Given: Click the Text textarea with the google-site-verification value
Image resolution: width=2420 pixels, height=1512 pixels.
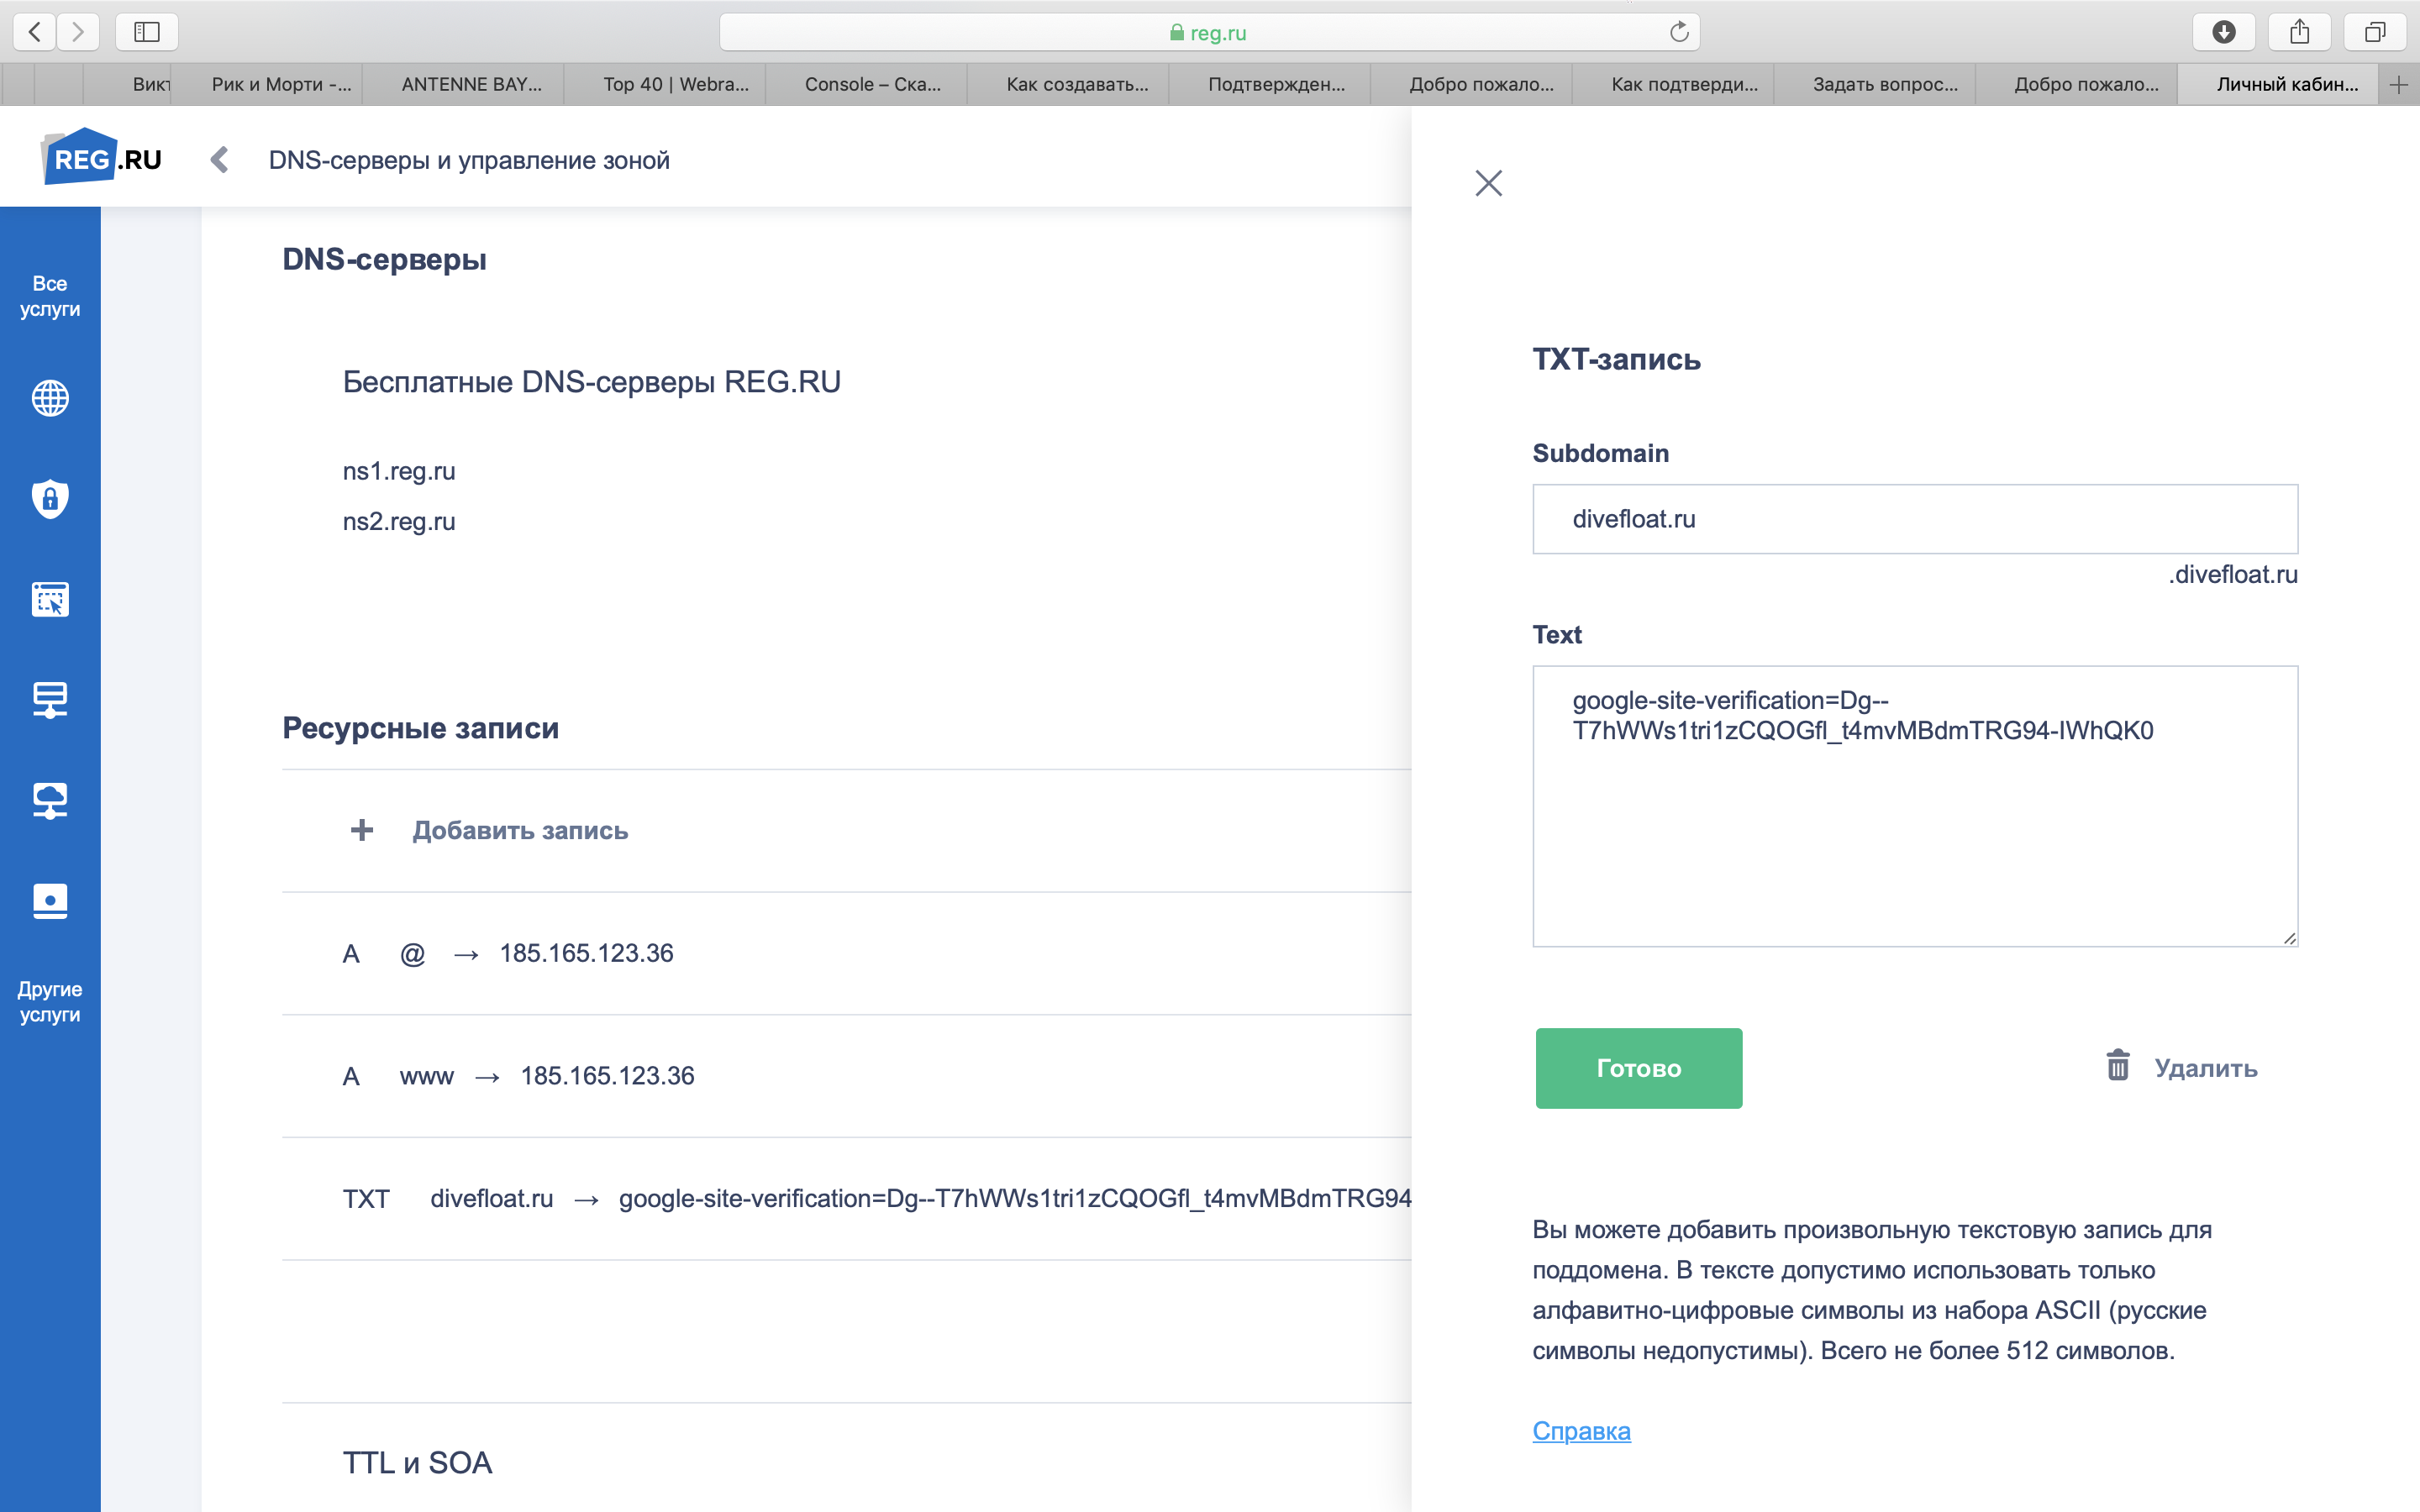Looking at the screenshot, I should [x=1914, y=805].
